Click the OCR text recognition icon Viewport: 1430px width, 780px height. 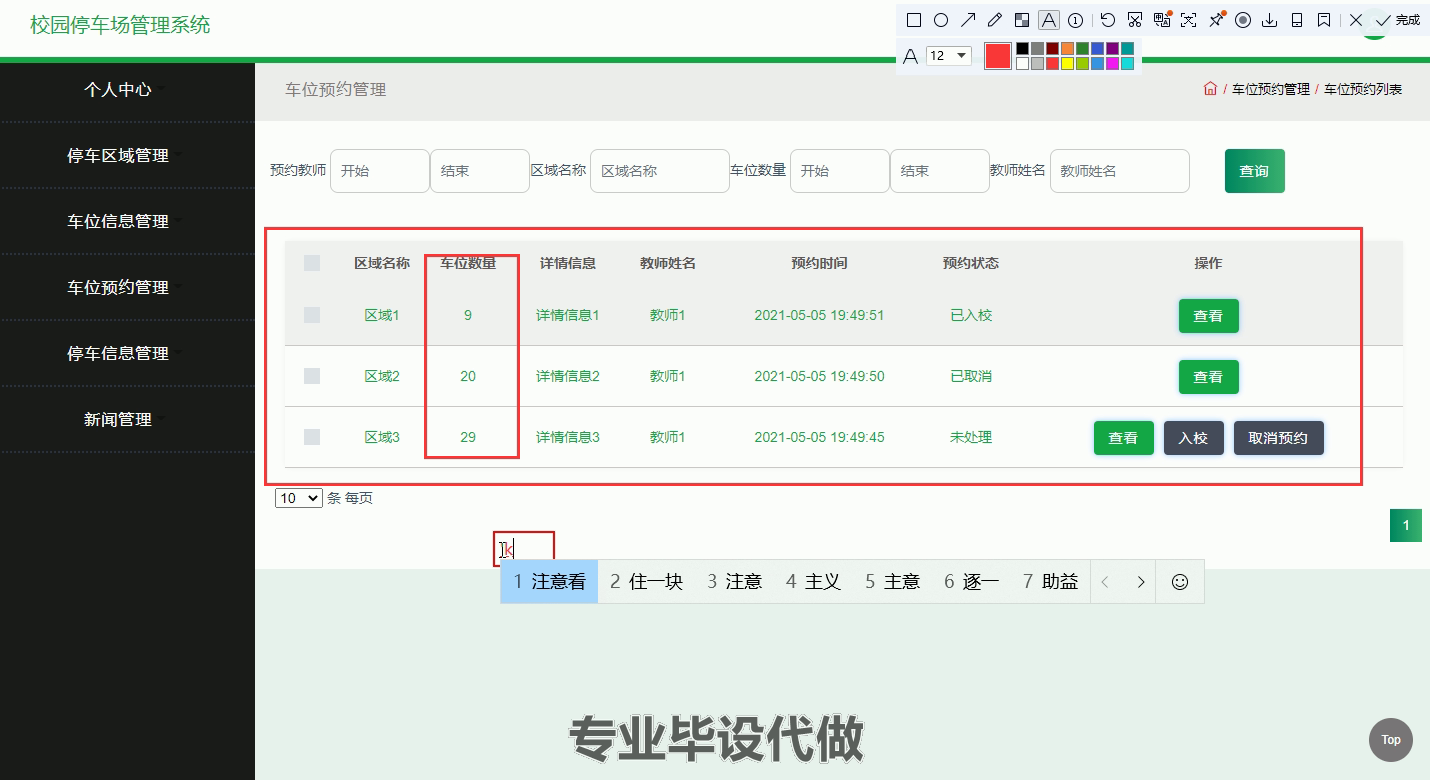click(1189, 20)
